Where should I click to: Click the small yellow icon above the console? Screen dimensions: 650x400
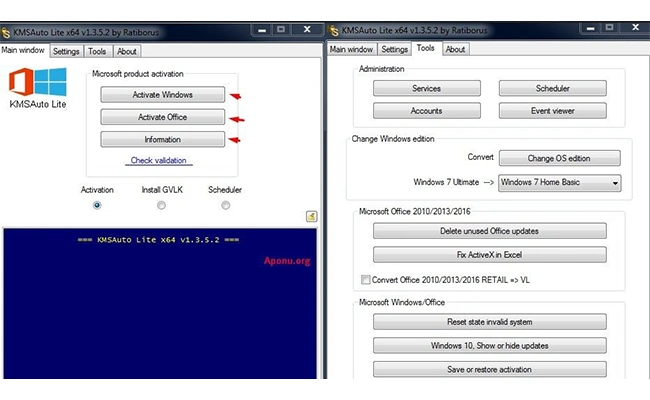(311, 216)
